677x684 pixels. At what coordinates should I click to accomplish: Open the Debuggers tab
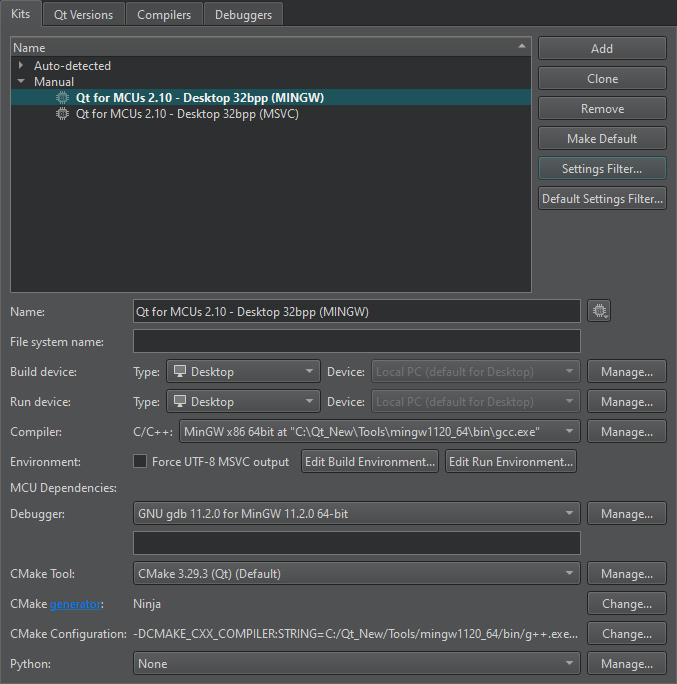pos(244,14)
